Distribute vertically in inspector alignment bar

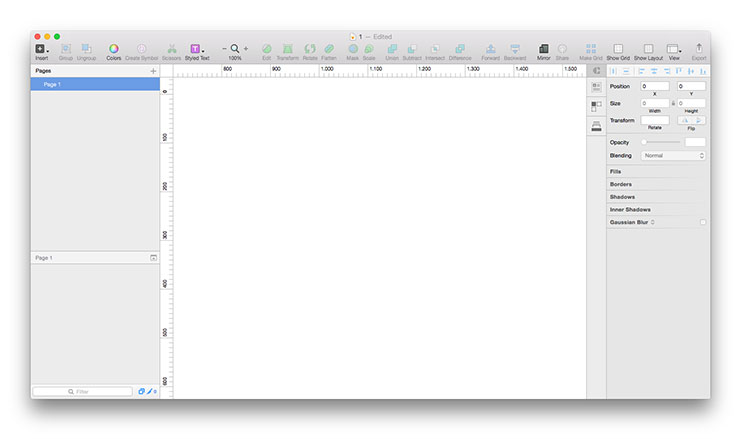626,71
